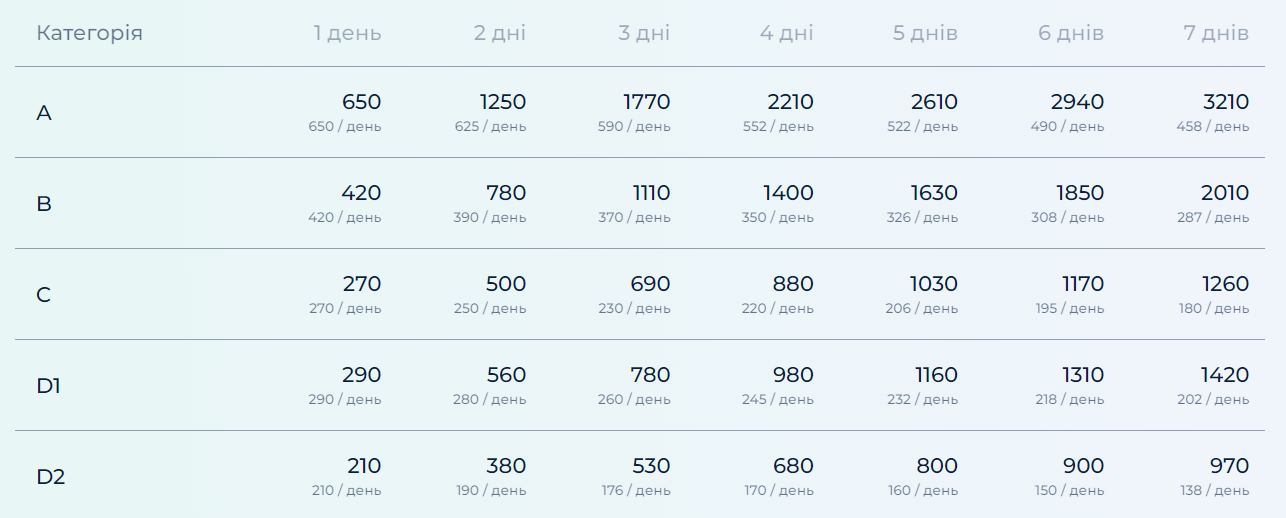
Task: Click price 530 in category D2
Action: pos(651,466)
